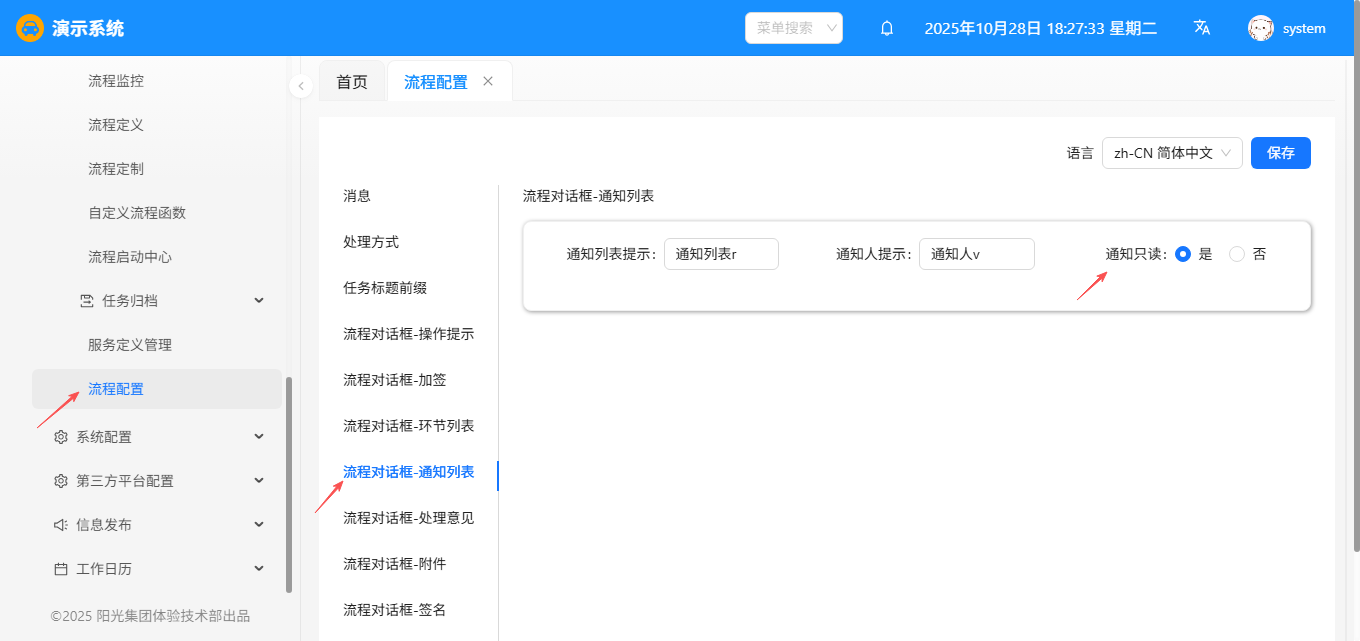This screenshot has width=1360, height=641.
Task: Open 流程监控 in the sidebar
Action: (x=116, y=81)
